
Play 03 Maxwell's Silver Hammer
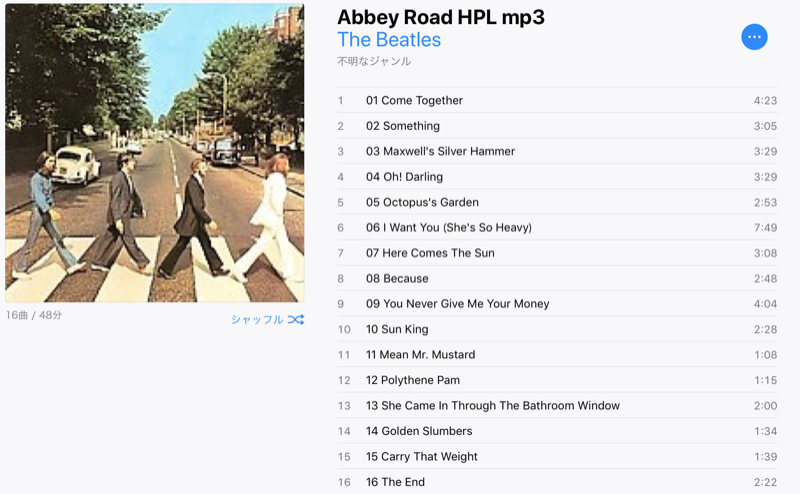(557, 152)
